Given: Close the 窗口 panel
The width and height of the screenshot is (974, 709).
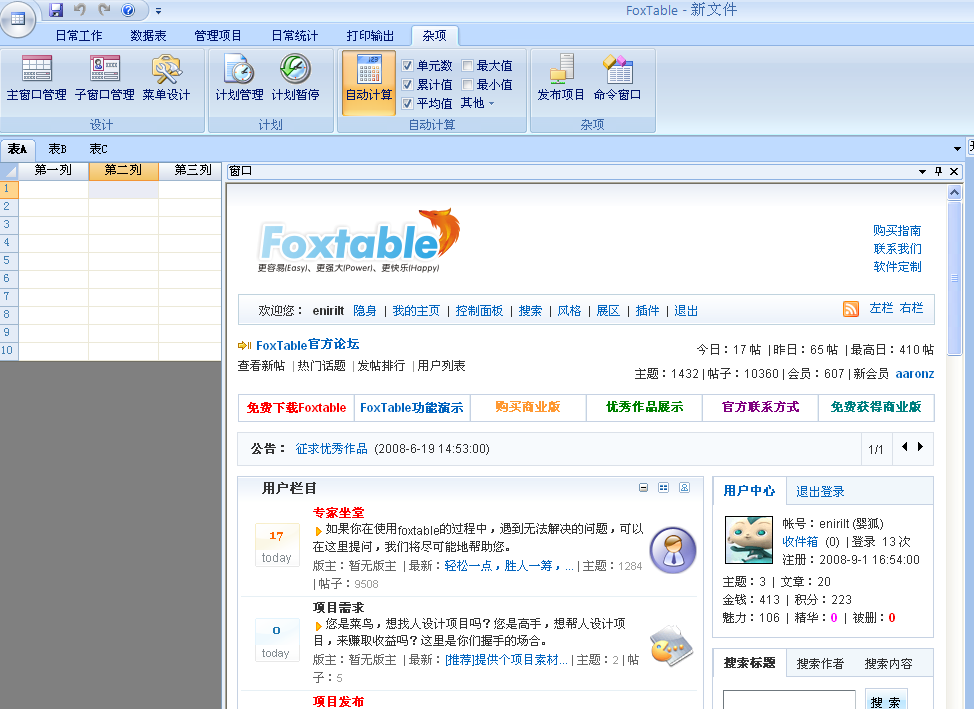Looking at the screenshot, I should (x=955, y=171).
